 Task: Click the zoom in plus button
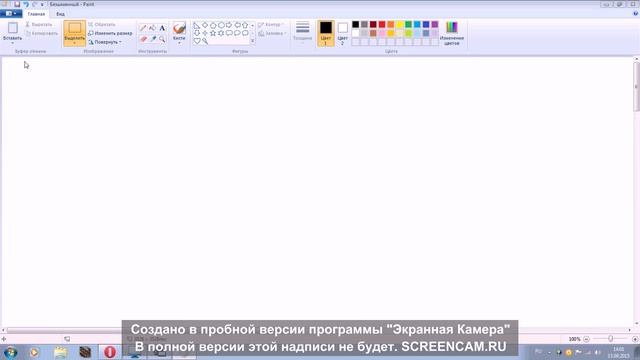[635, 339]
